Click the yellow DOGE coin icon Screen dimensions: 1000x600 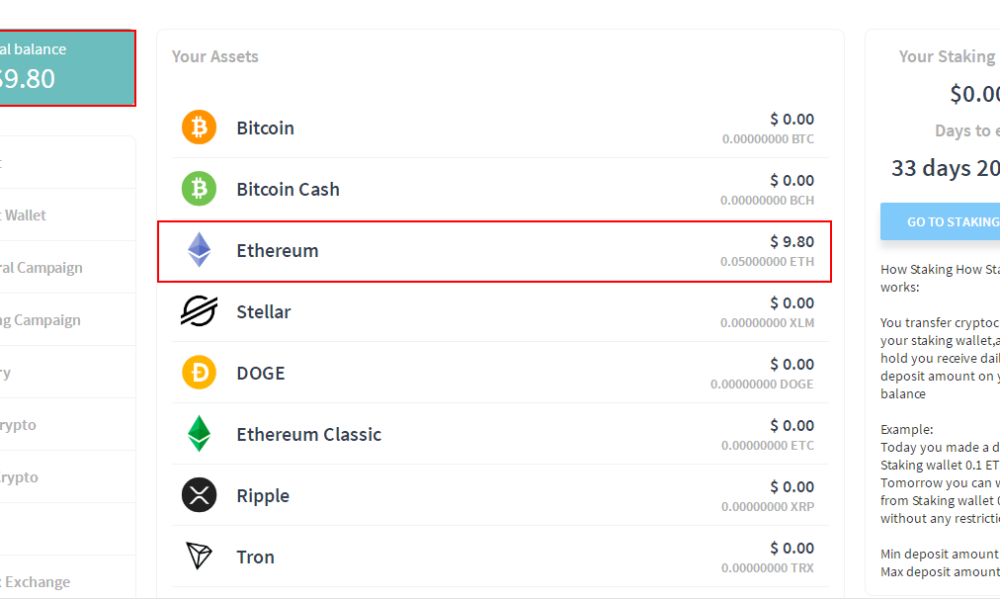pyautogui.click(x=199, y=373)
